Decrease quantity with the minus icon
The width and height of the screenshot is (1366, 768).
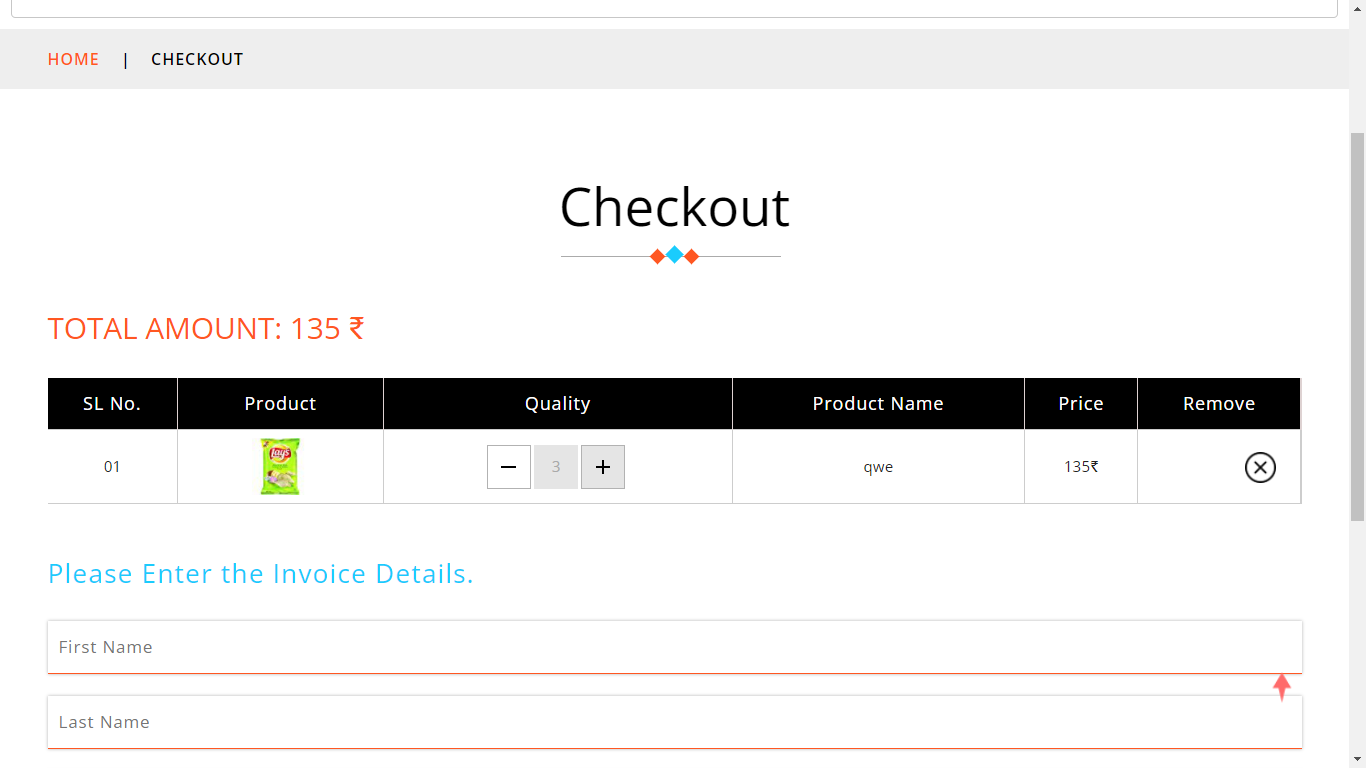[x=508, y=466]
